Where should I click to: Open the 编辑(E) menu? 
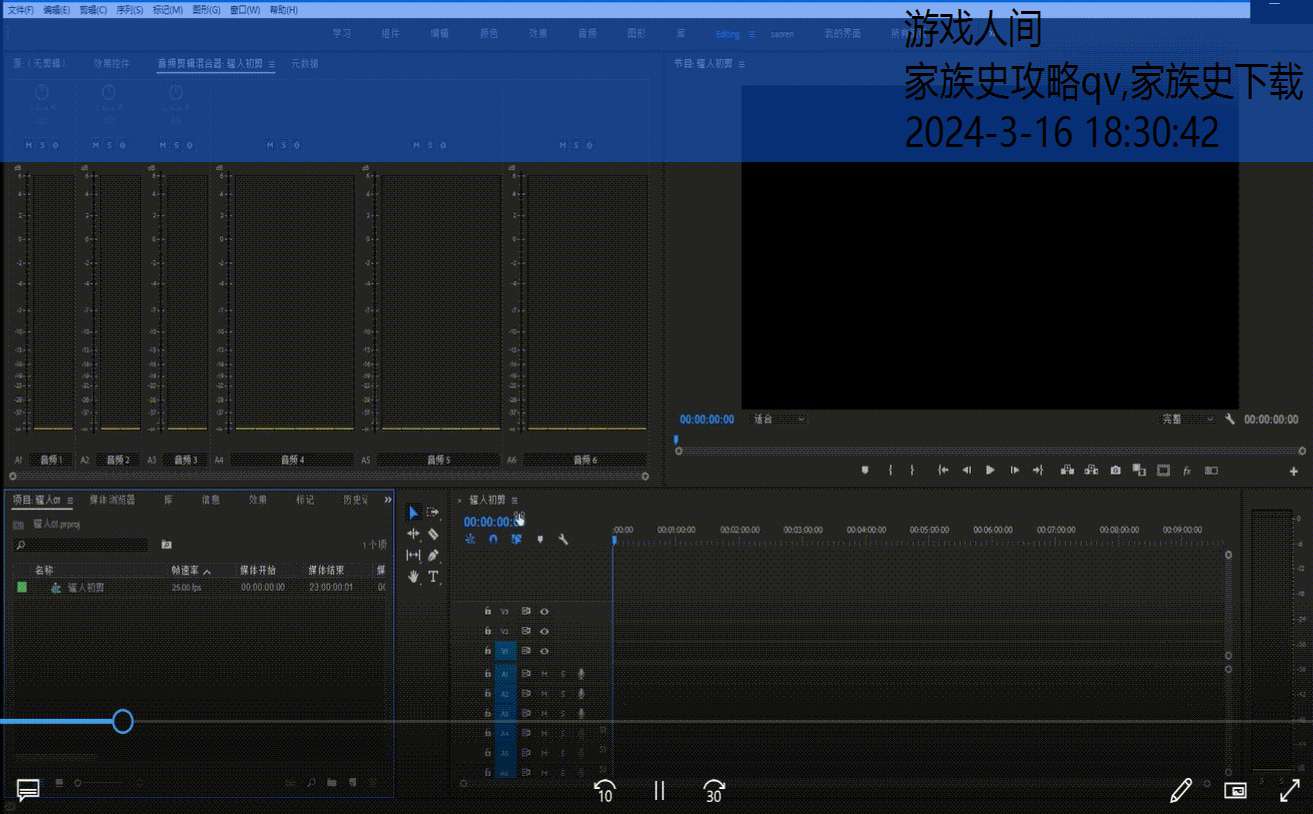click(57, 9)
